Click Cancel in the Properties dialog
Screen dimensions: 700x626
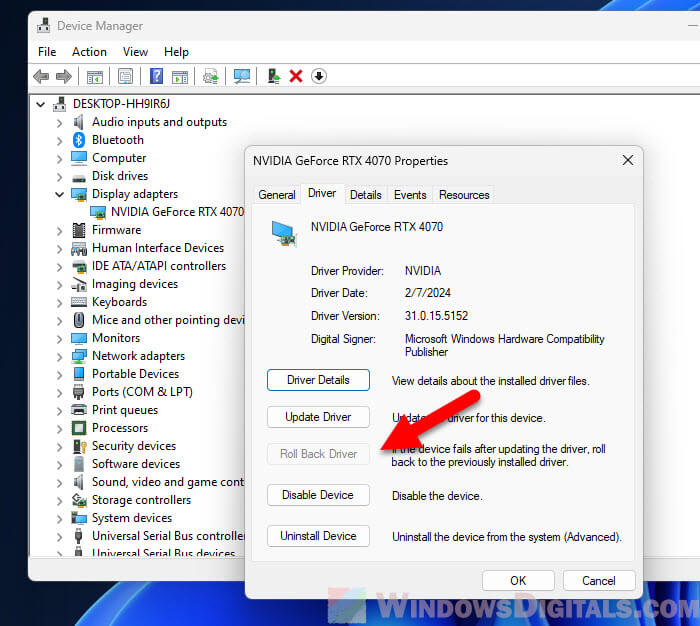[x=599, y=580]
